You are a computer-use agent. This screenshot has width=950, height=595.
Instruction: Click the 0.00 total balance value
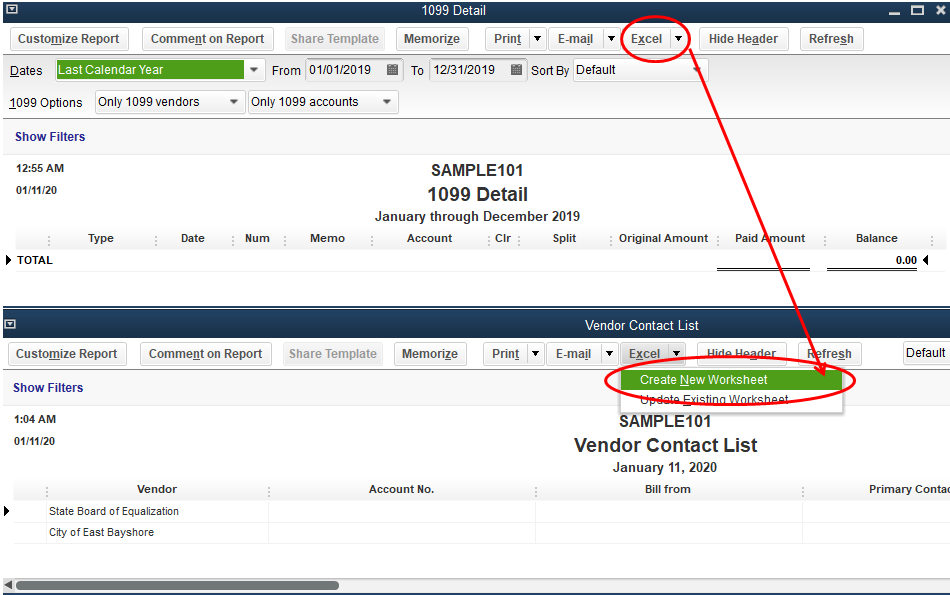906,260
